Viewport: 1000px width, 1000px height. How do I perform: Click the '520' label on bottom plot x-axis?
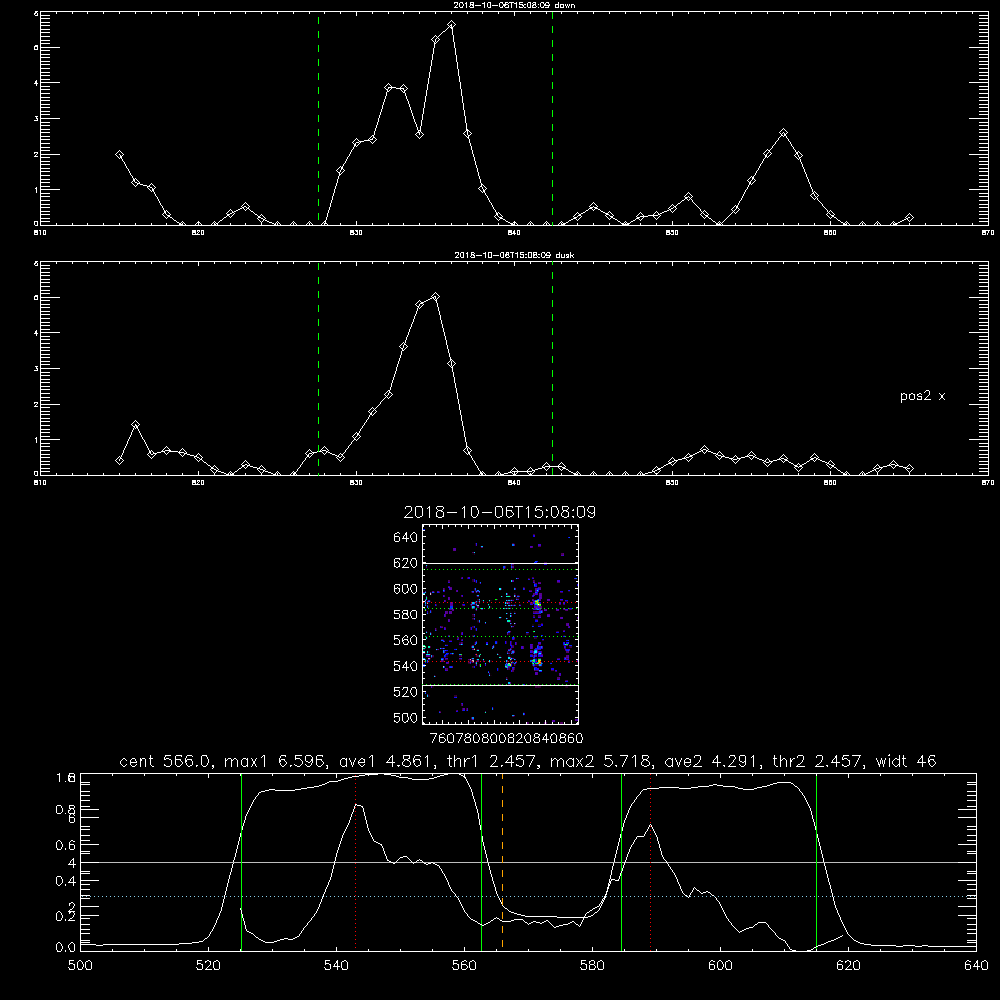point(208,966)
